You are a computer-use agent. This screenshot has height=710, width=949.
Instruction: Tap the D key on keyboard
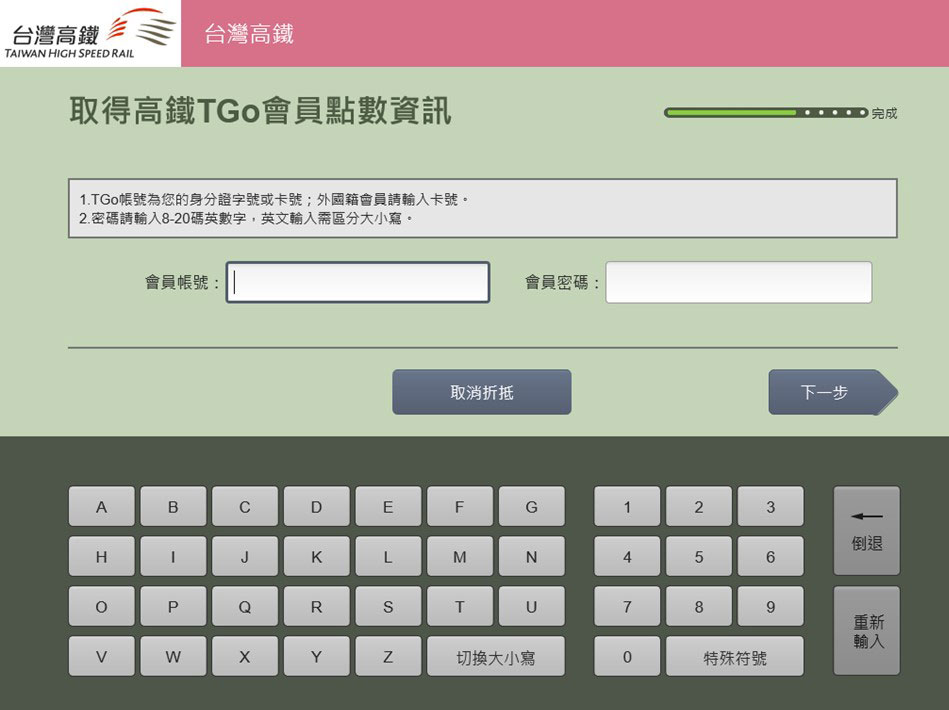[317, 506]
